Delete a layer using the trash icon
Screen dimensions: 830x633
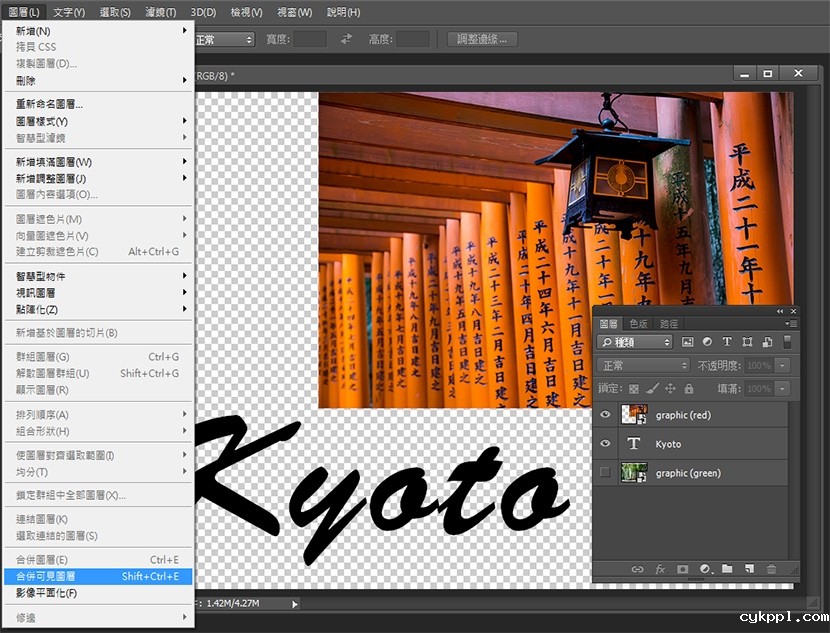[x=772, y=568]
